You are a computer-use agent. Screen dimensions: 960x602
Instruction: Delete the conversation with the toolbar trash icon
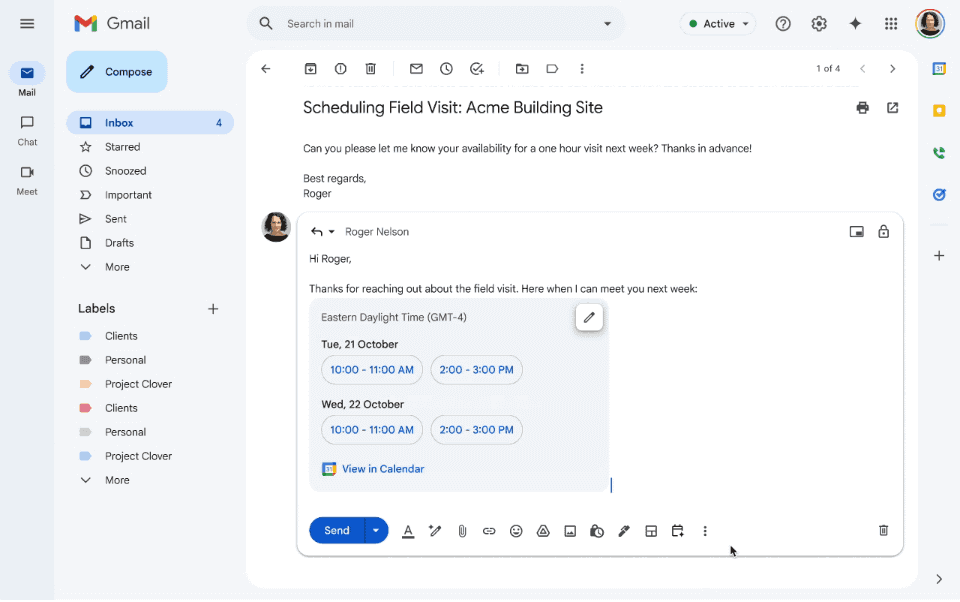370,69
